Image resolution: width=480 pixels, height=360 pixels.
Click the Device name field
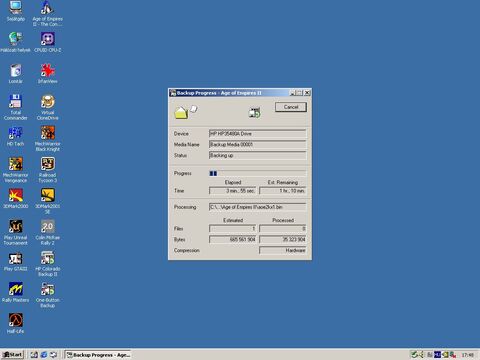[x=257, y=134]
